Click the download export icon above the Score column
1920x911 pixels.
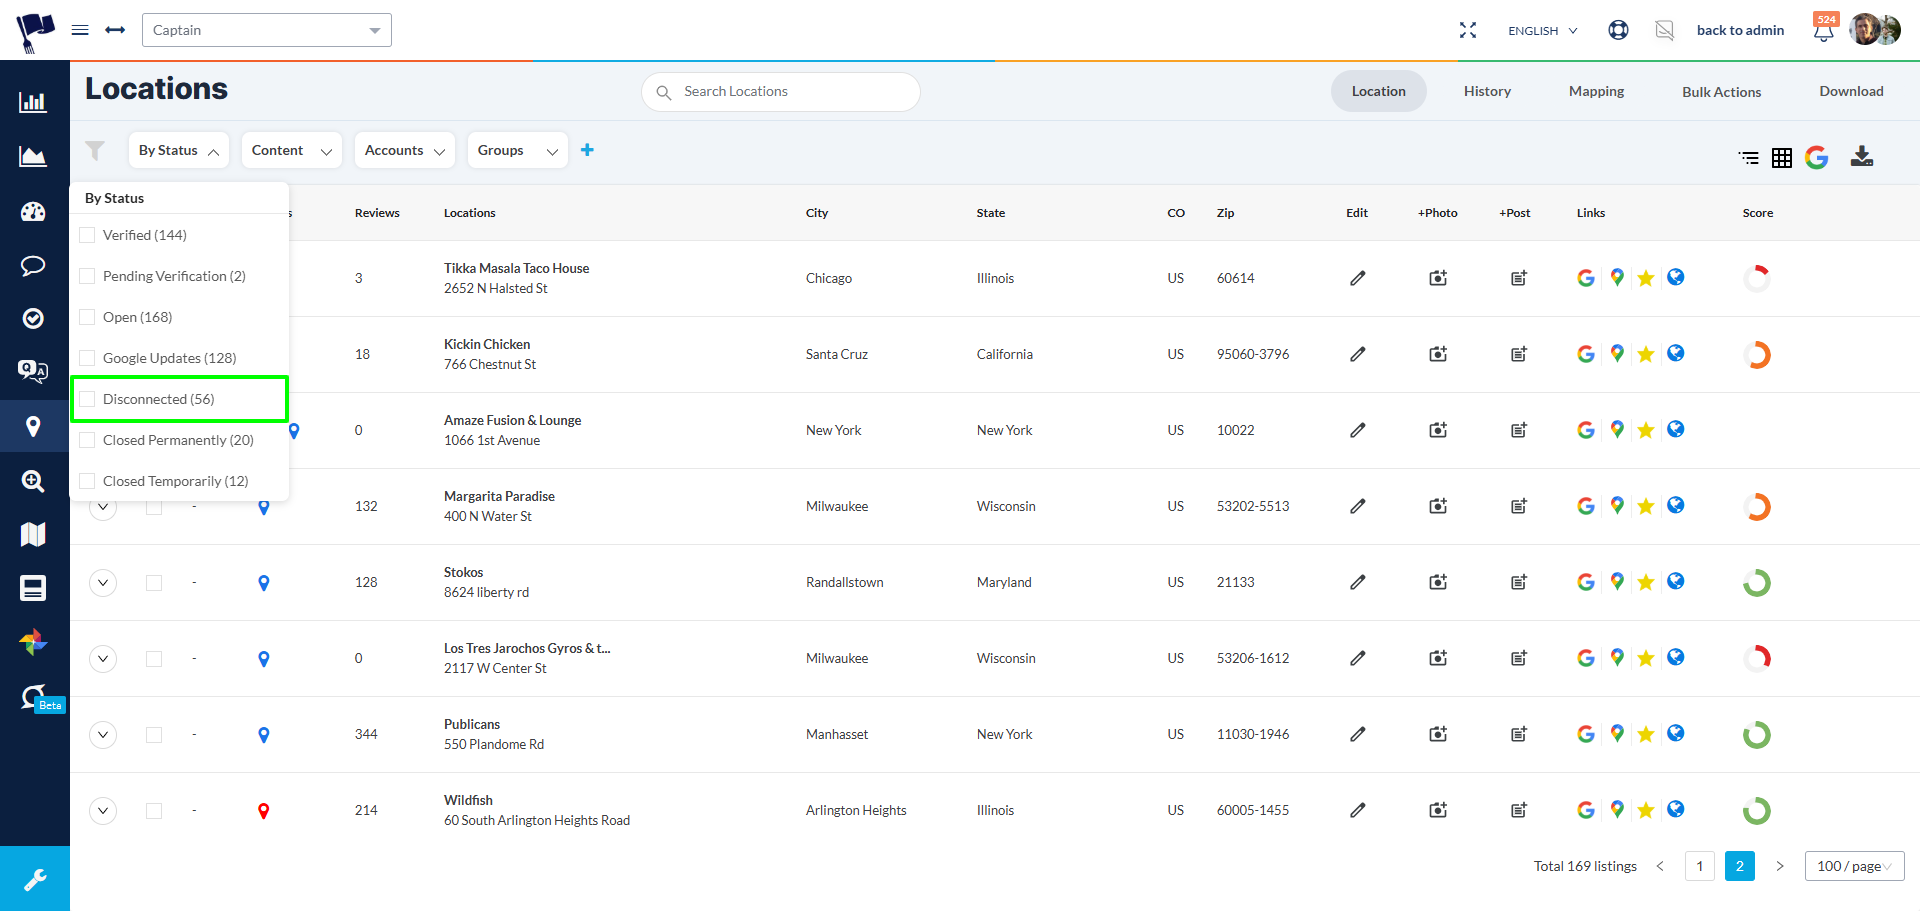click(x=1863, y=157)
